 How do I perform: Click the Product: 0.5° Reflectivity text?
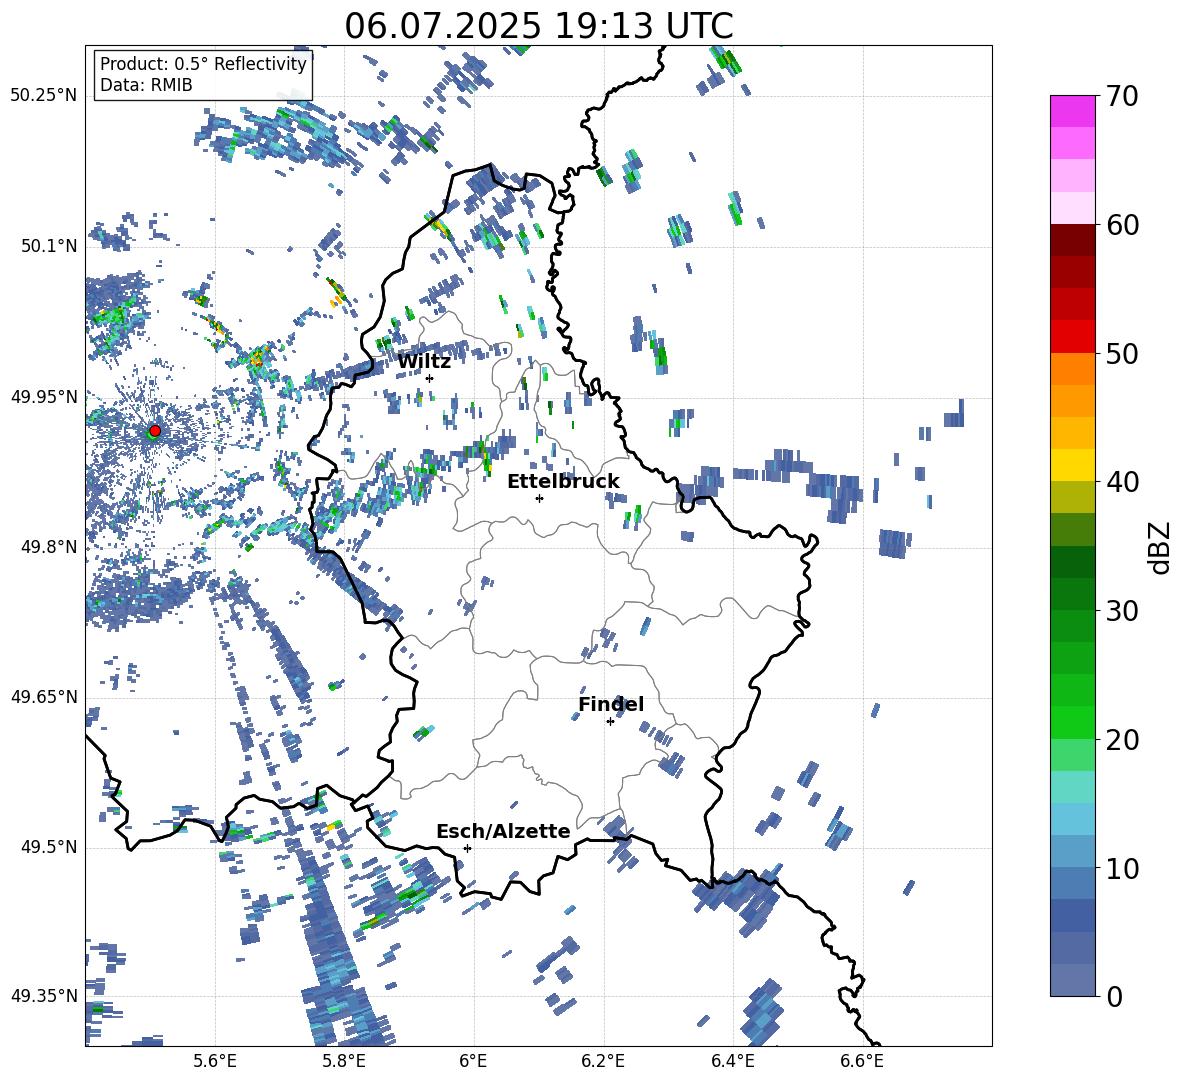(x=203, y=64)
